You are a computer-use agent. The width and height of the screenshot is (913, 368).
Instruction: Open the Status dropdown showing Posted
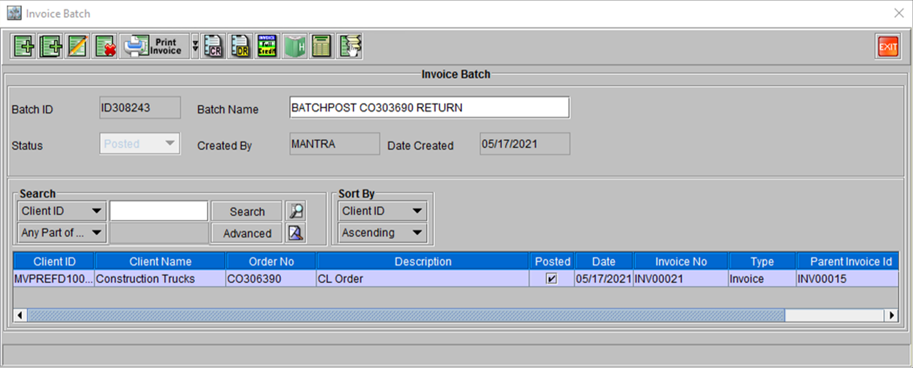(140, 143)
